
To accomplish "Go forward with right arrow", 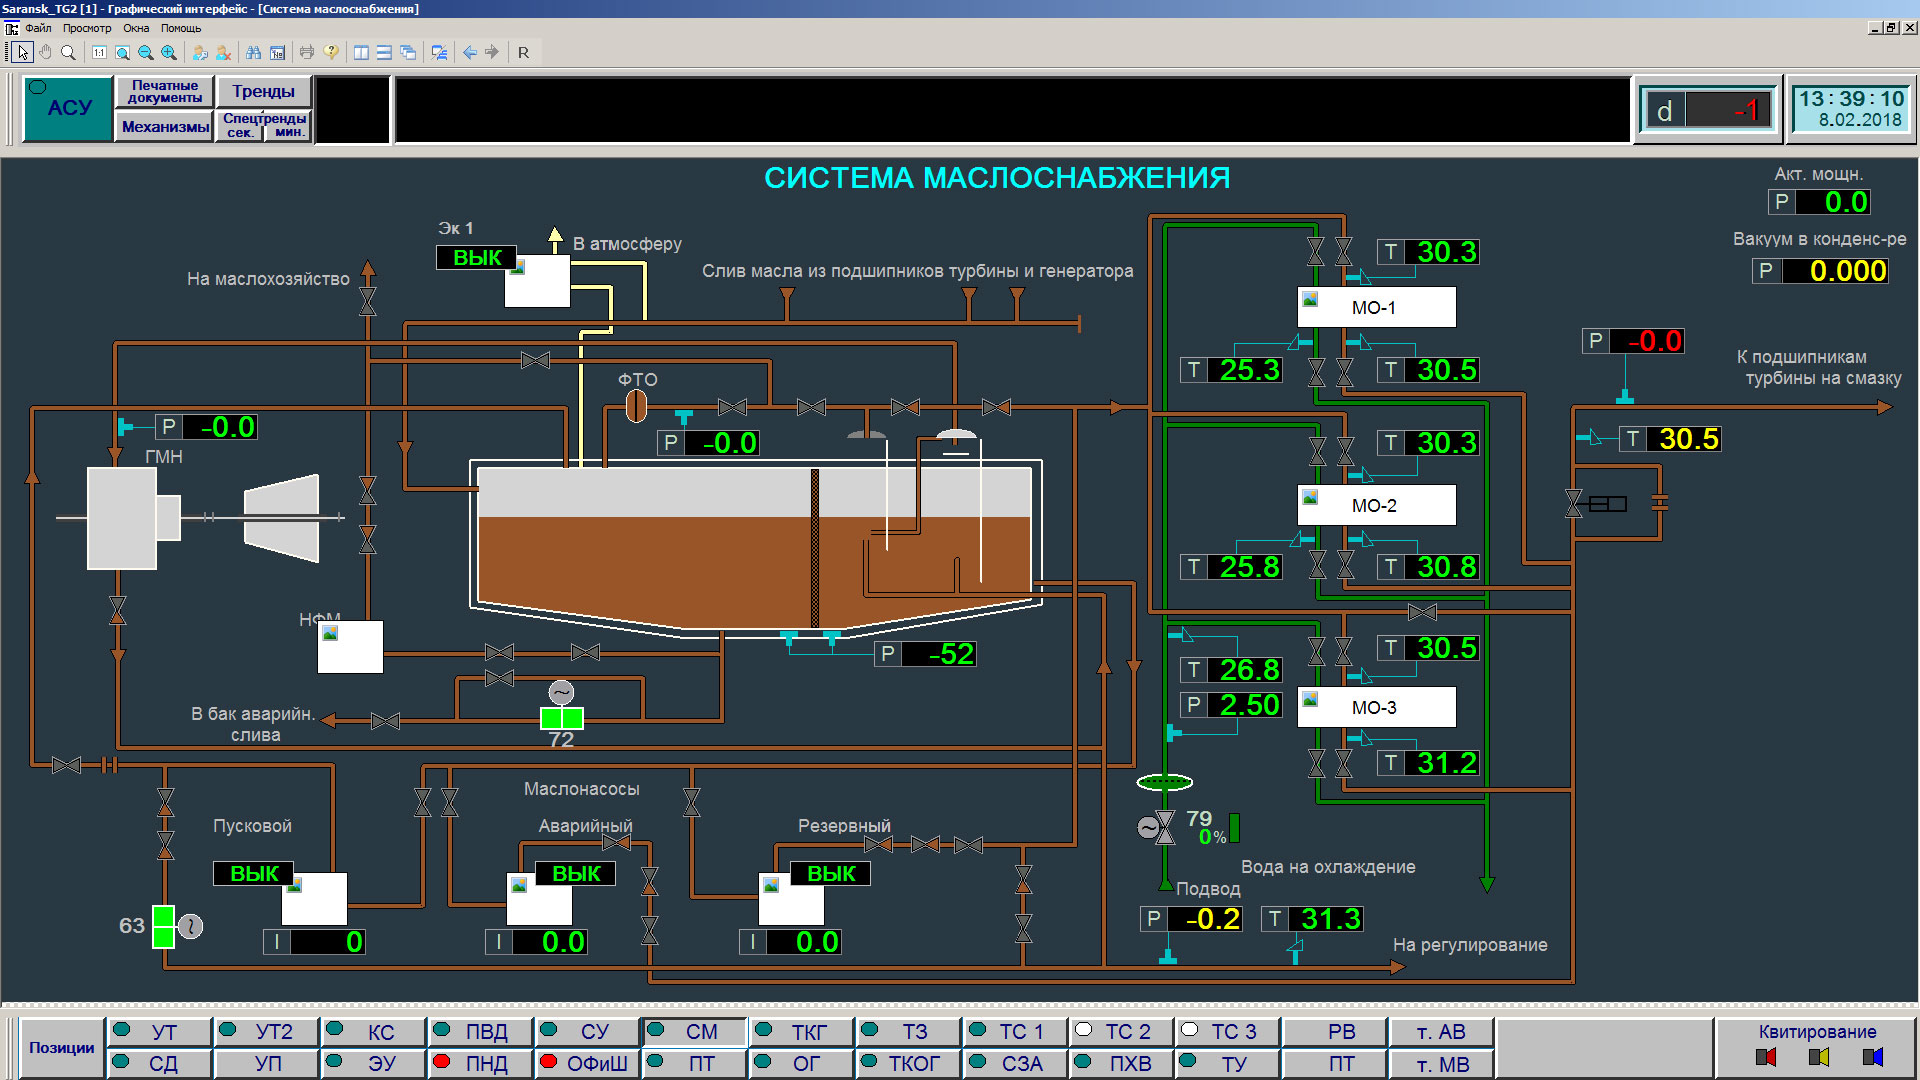I will [492, 52].
